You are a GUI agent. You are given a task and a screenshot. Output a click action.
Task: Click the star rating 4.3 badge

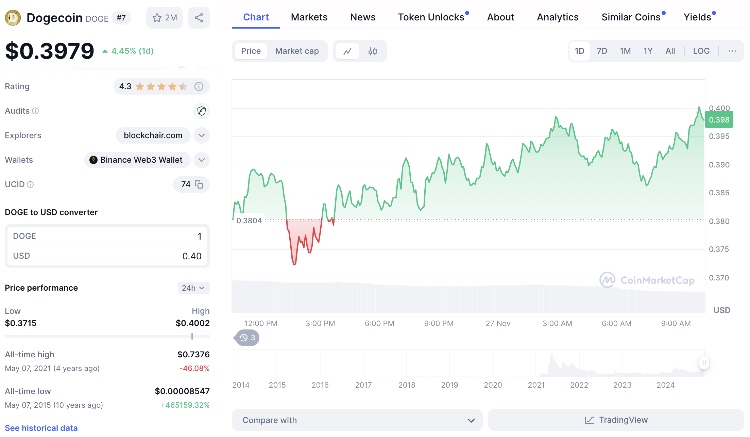(x=162, y=87)
